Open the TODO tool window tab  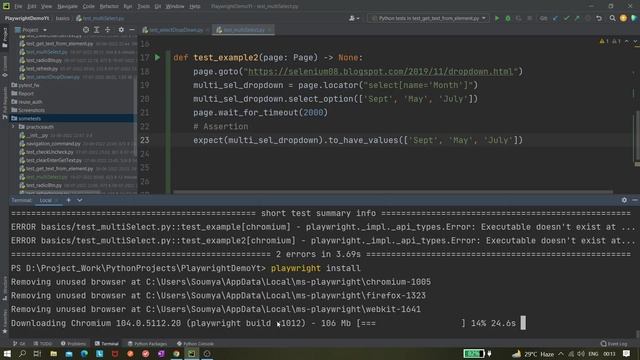pos(43,344)
